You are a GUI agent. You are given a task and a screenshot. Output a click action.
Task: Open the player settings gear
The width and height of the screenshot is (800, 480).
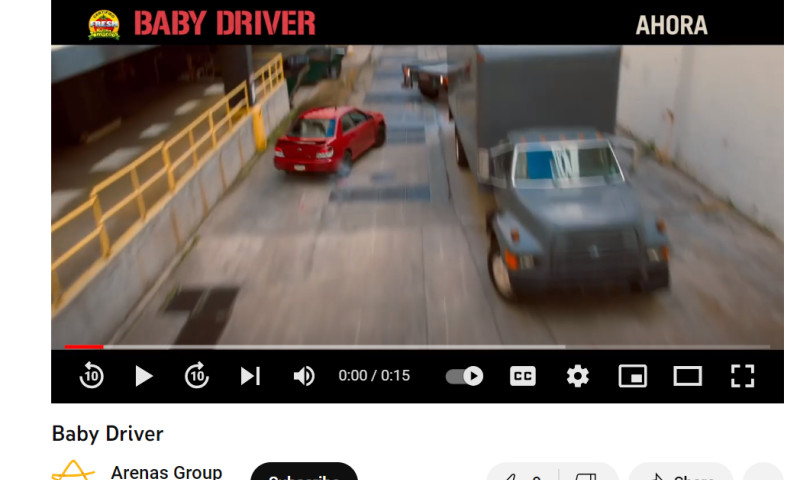click(577, 376)
